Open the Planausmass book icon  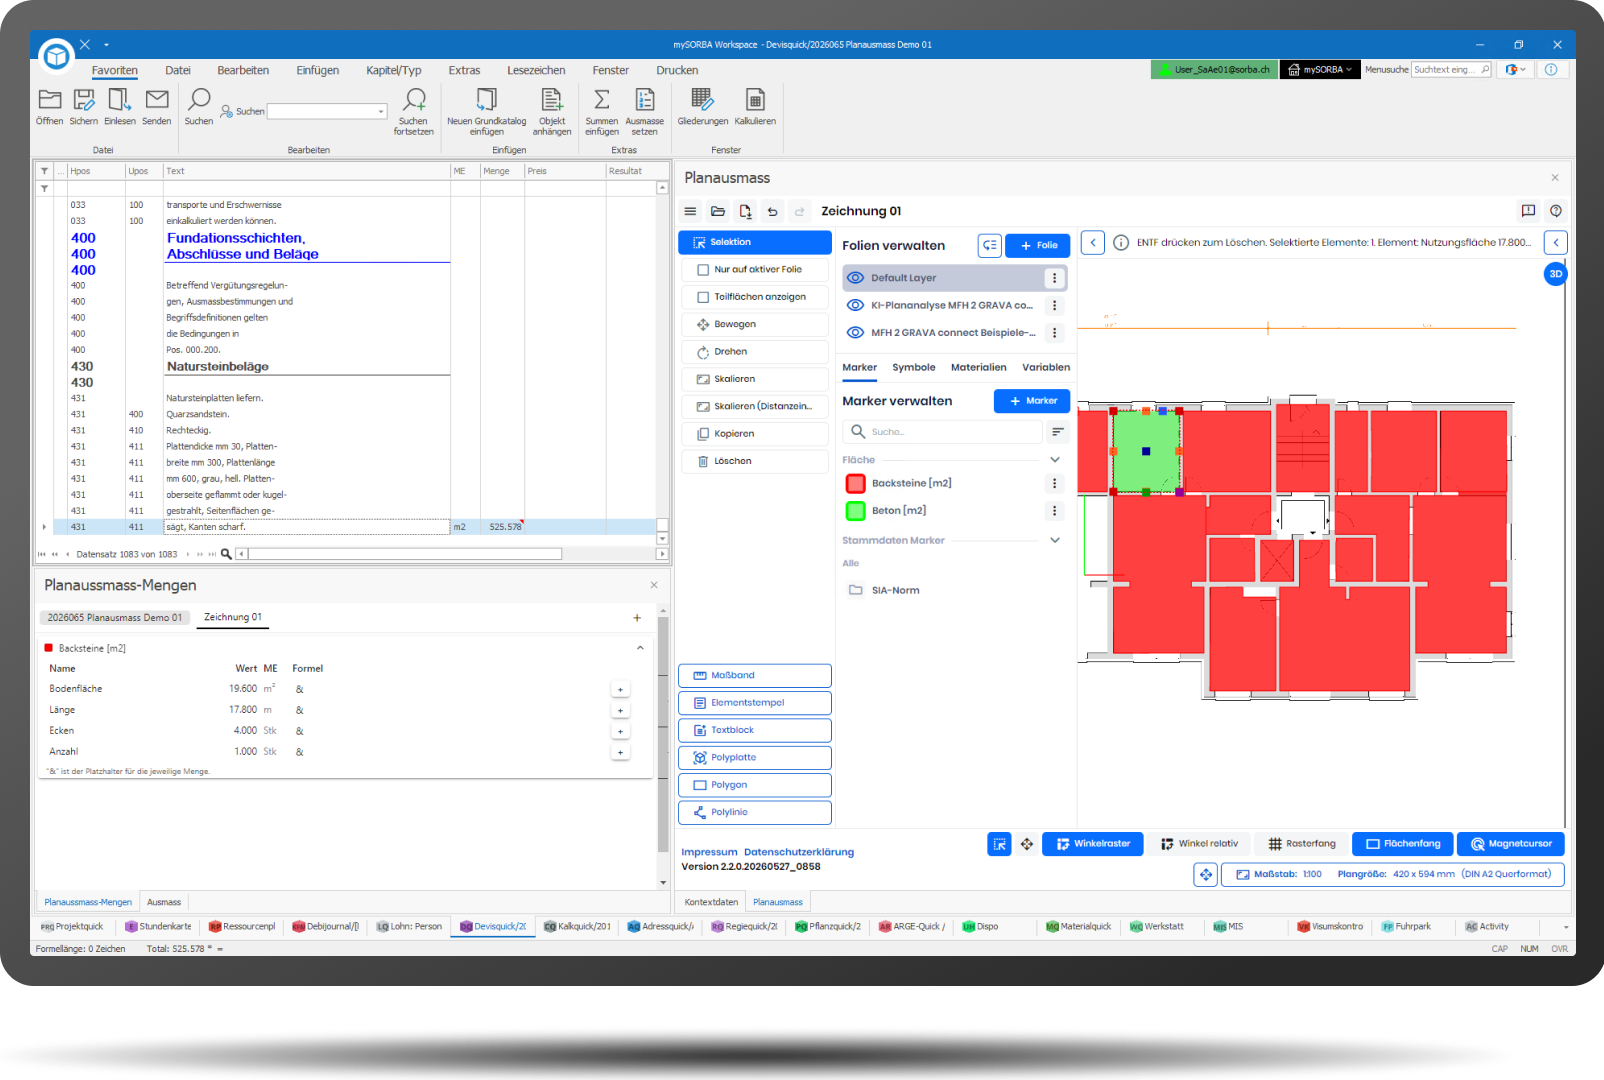(x=1528, y=211)
